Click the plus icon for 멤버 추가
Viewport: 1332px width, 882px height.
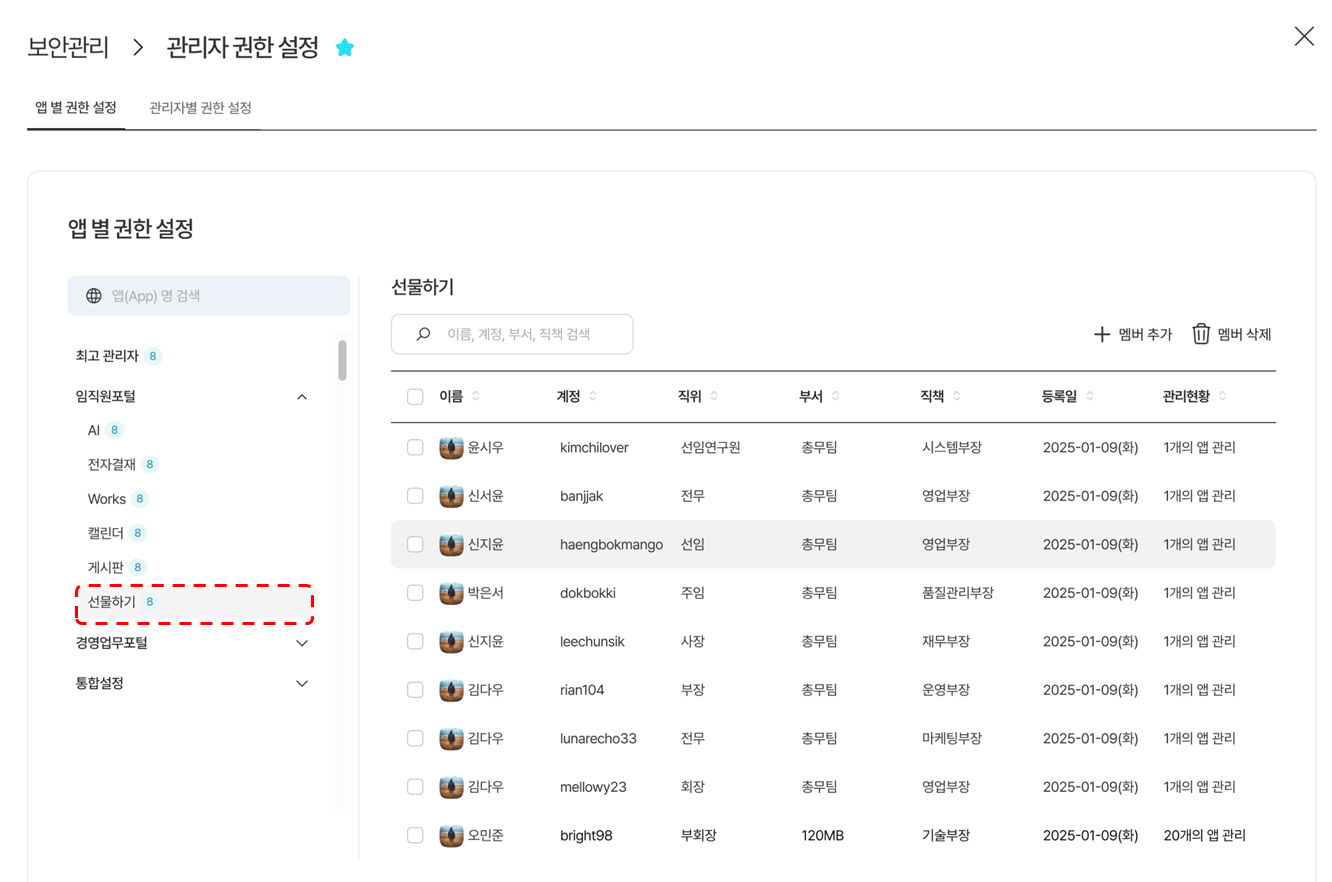click(x=1102, y=334)
